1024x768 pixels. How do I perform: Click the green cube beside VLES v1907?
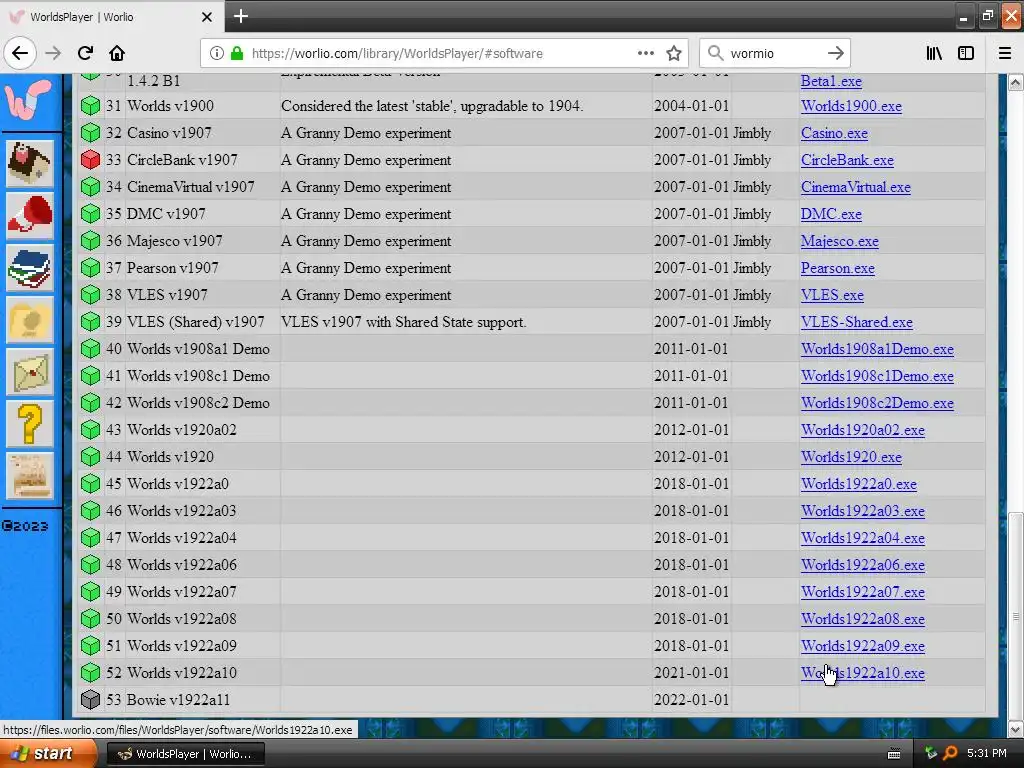[90, 295]
